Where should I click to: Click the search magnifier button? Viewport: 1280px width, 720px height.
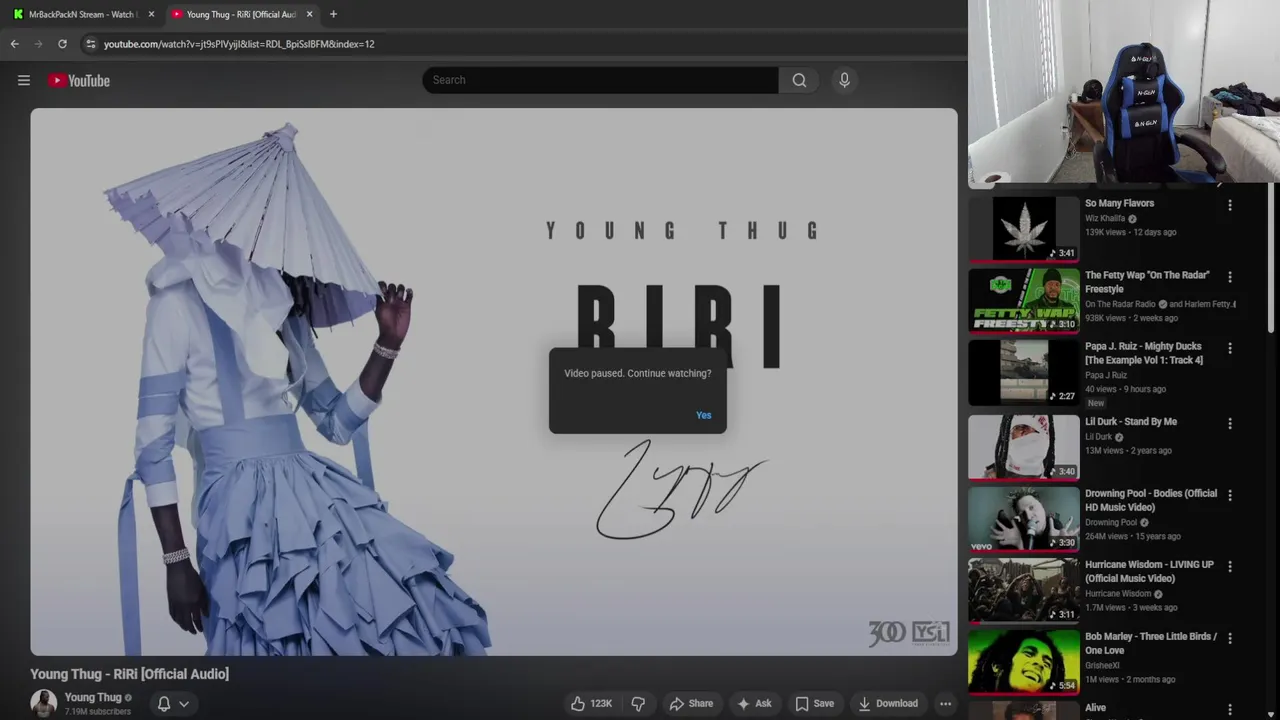tap(799, 80)
